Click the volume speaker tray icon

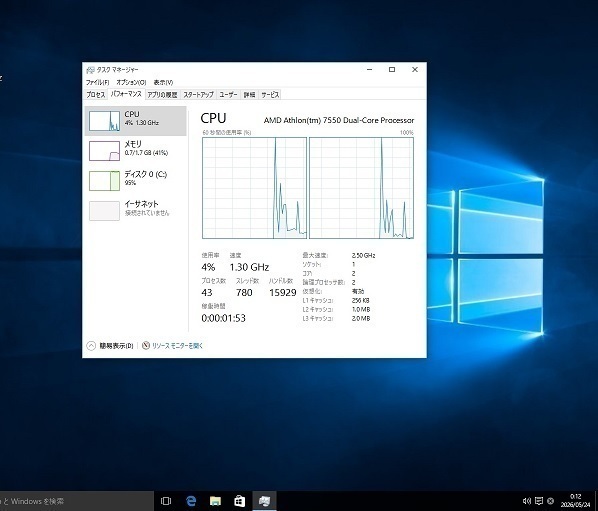(x=527, y=501)
